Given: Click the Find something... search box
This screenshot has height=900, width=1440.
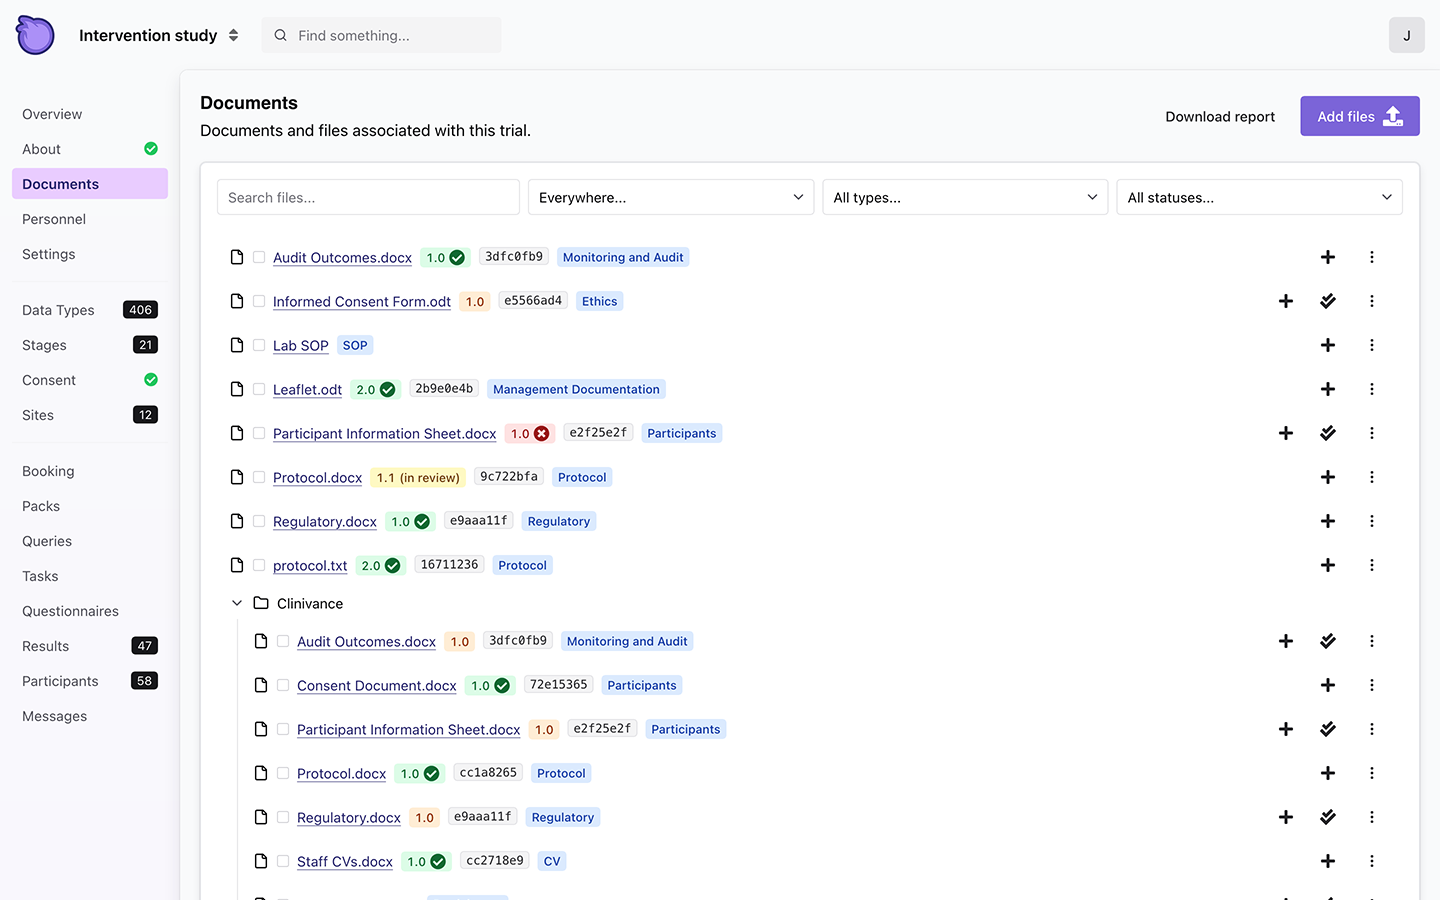Looking at the screenshot, I should click(382, 35).
